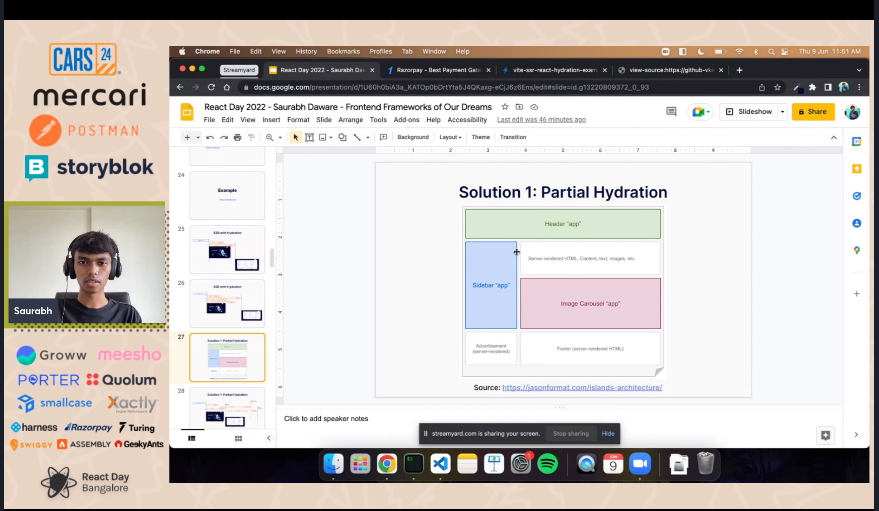Screen dimensions: 879x511
Task: Click the Google Slides home logo
Action: point(187,112)
